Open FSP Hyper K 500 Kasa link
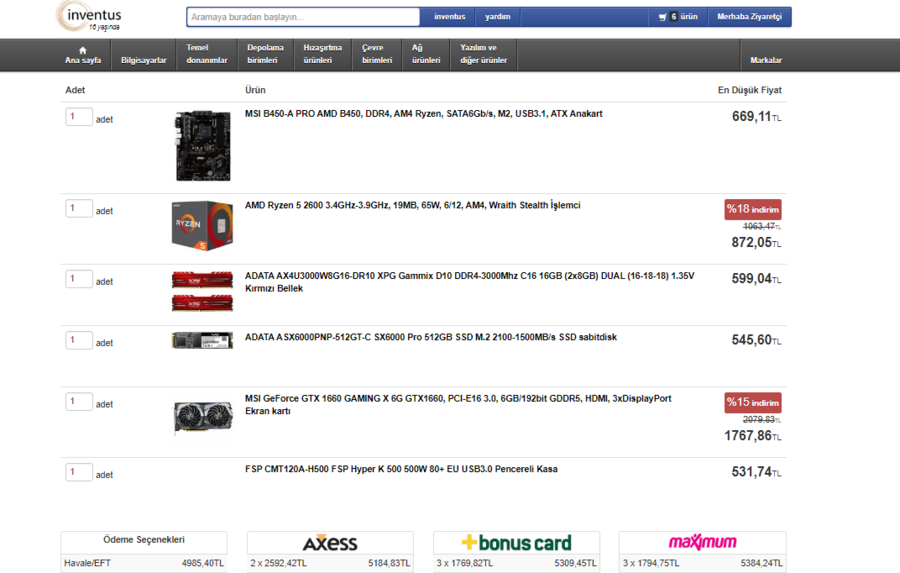This screenshot has width=900, height=573. [x=401, y=469]
